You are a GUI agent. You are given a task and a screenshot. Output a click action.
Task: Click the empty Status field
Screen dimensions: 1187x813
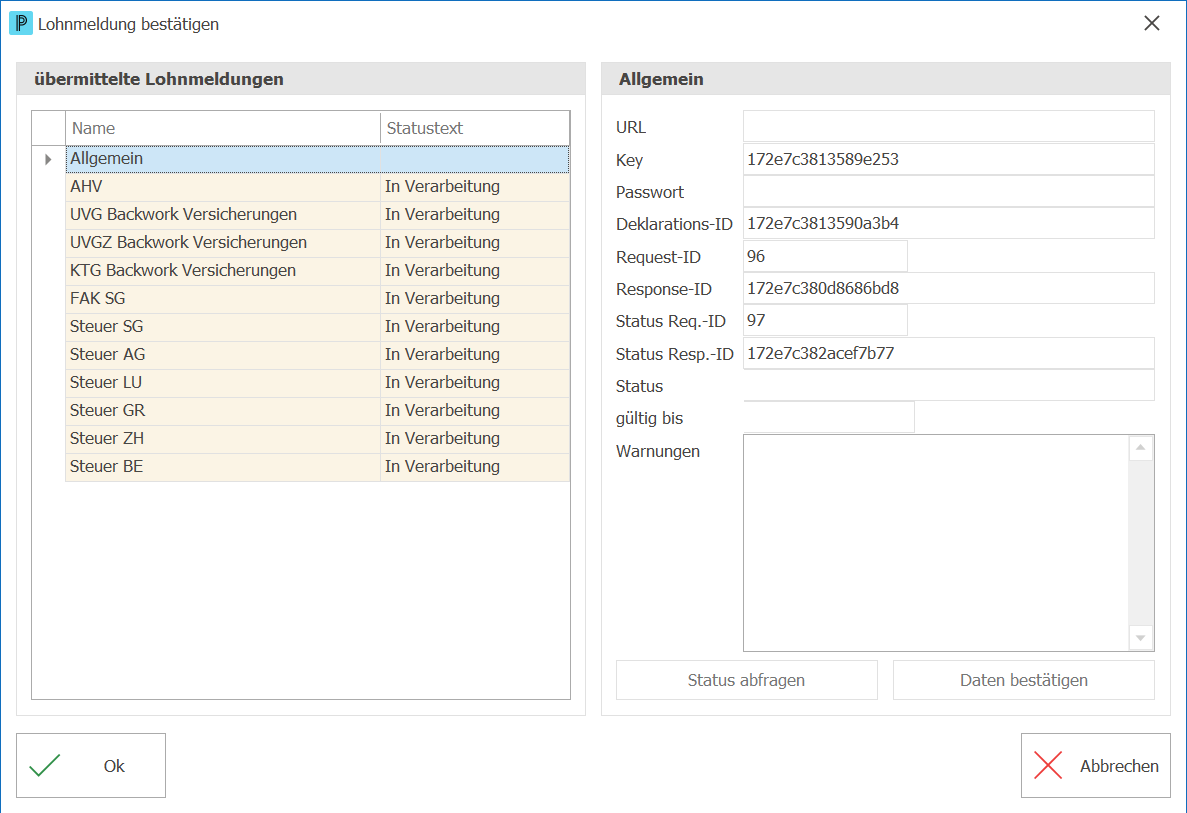[x=949, y=385]
